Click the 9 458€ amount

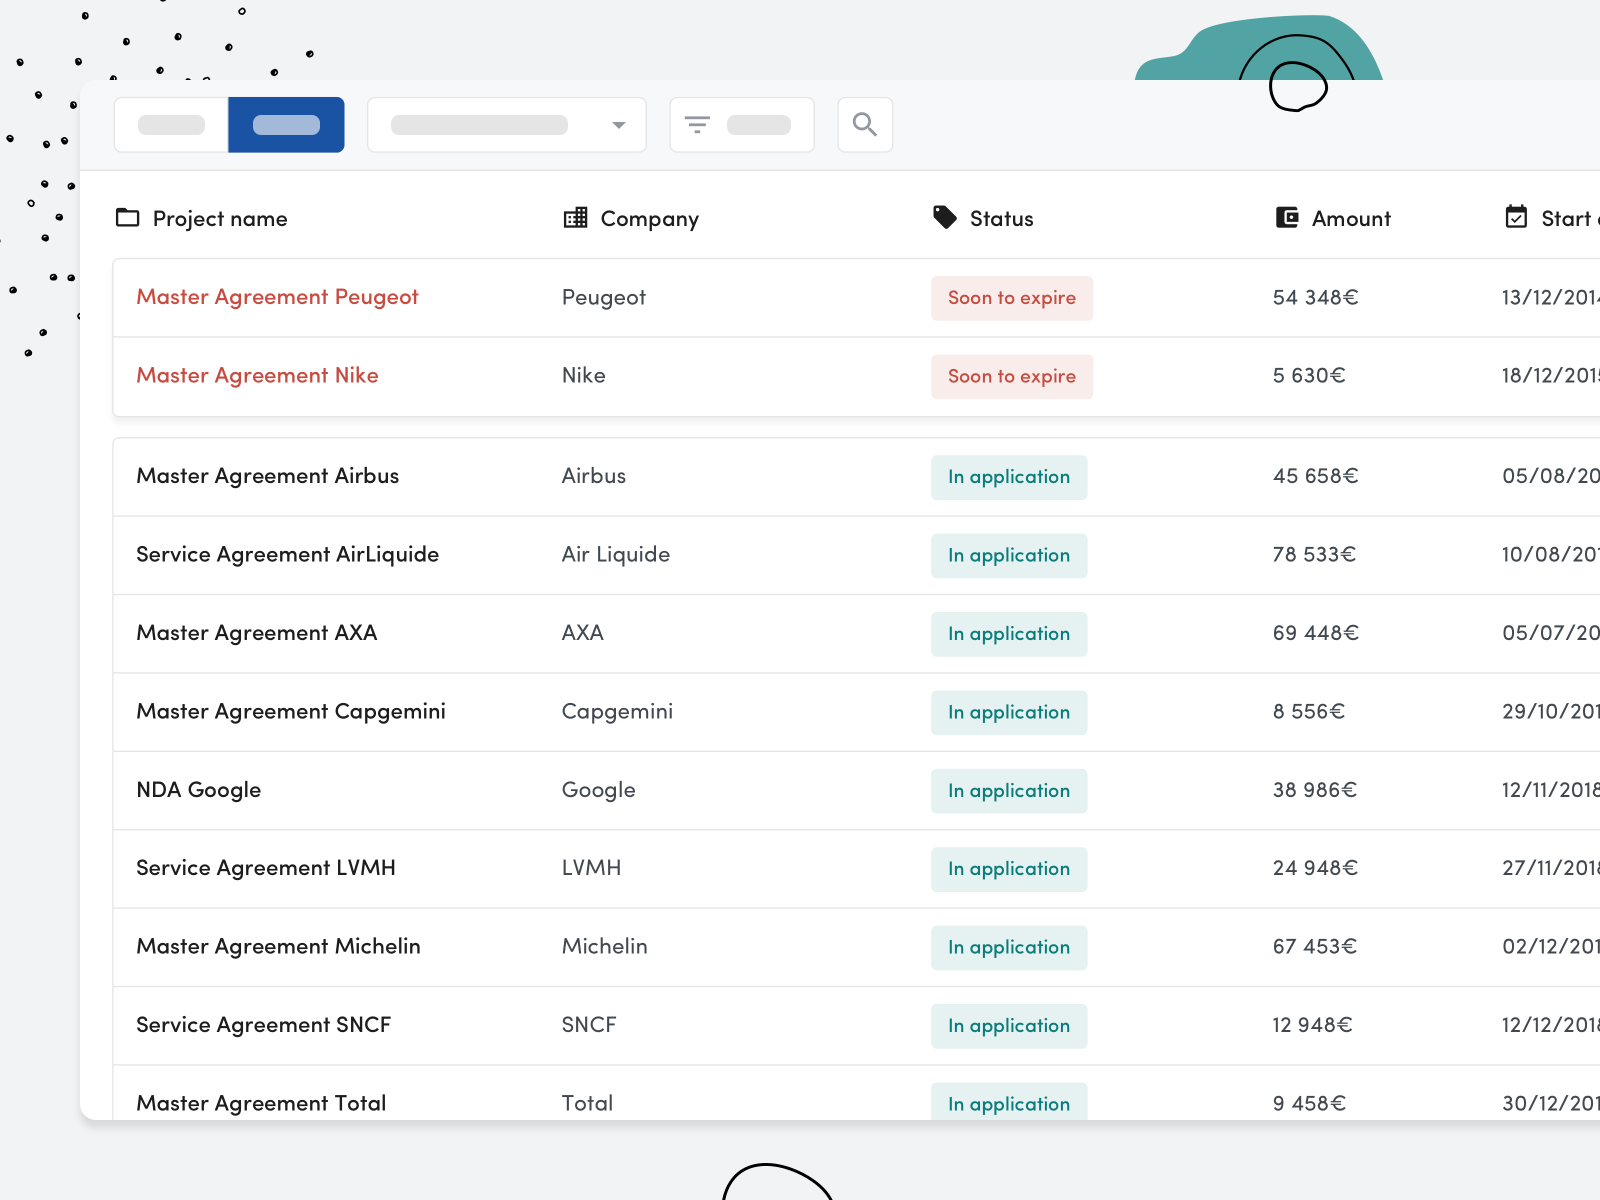click(1309, 1103)
